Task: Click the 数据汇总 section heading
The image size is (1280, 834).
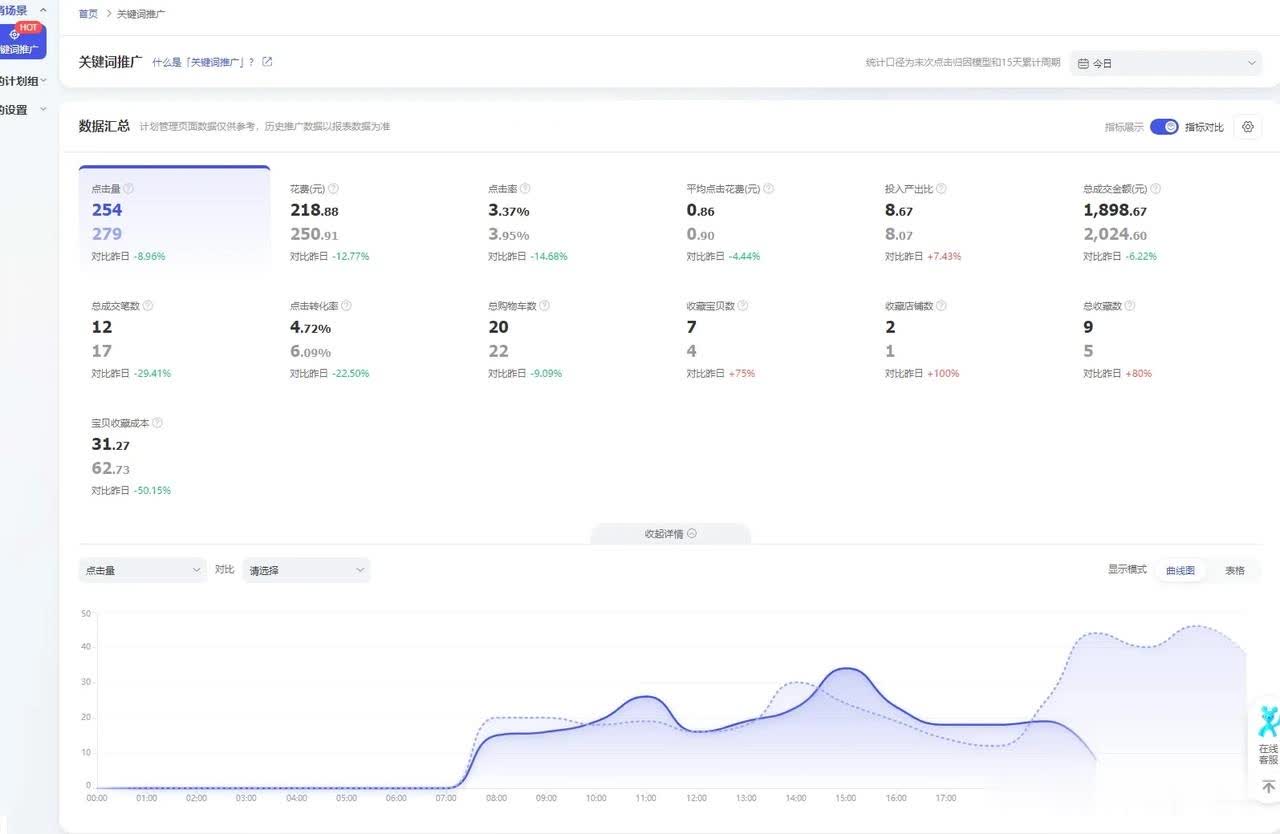Action: 104,126
